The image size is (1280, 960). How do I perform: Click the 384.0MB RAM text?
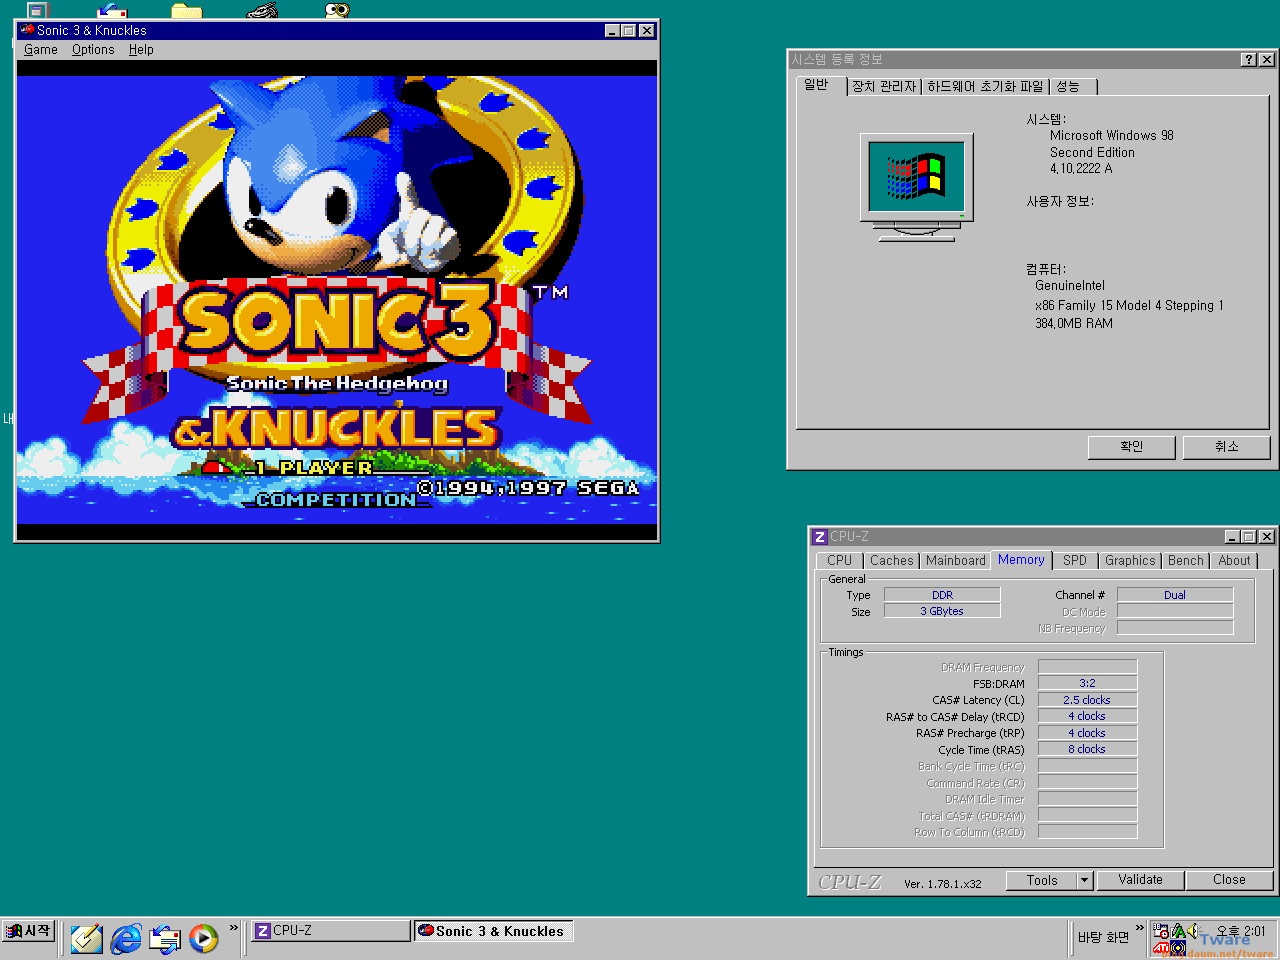[x=1073, y=324]
